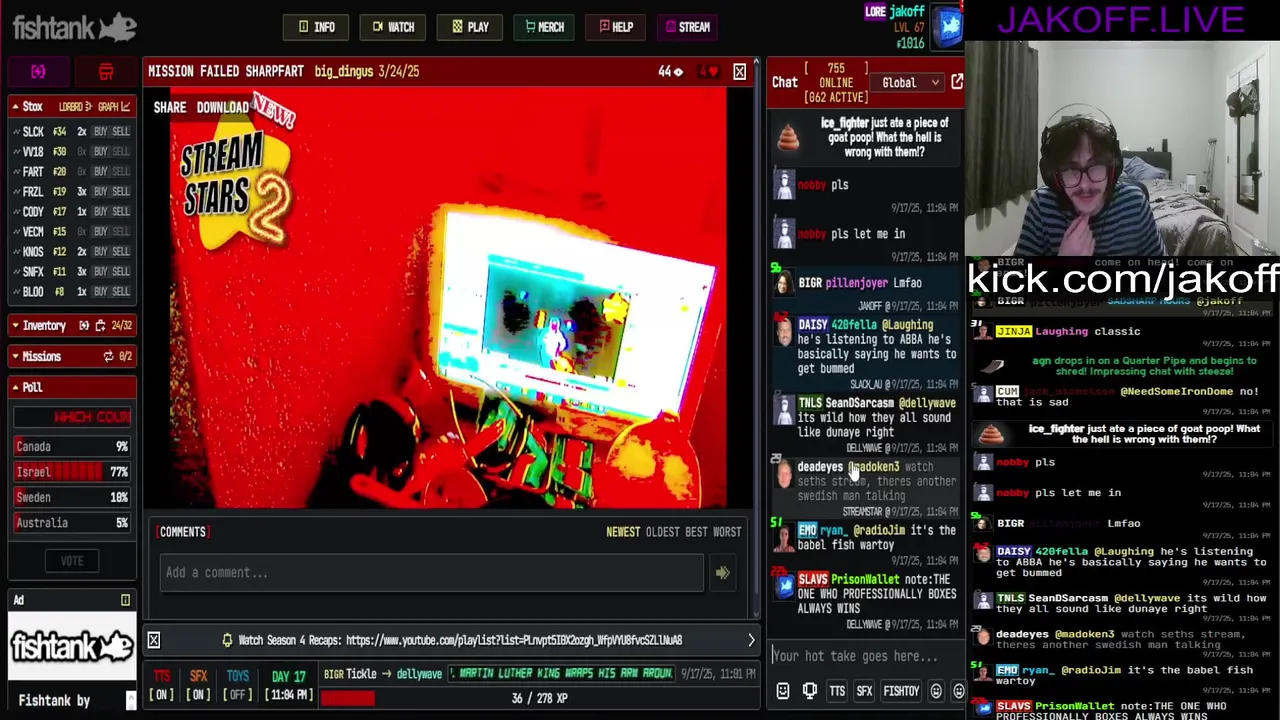
Task: Collapse the Poll panel
Action: (x=15, y=388)
